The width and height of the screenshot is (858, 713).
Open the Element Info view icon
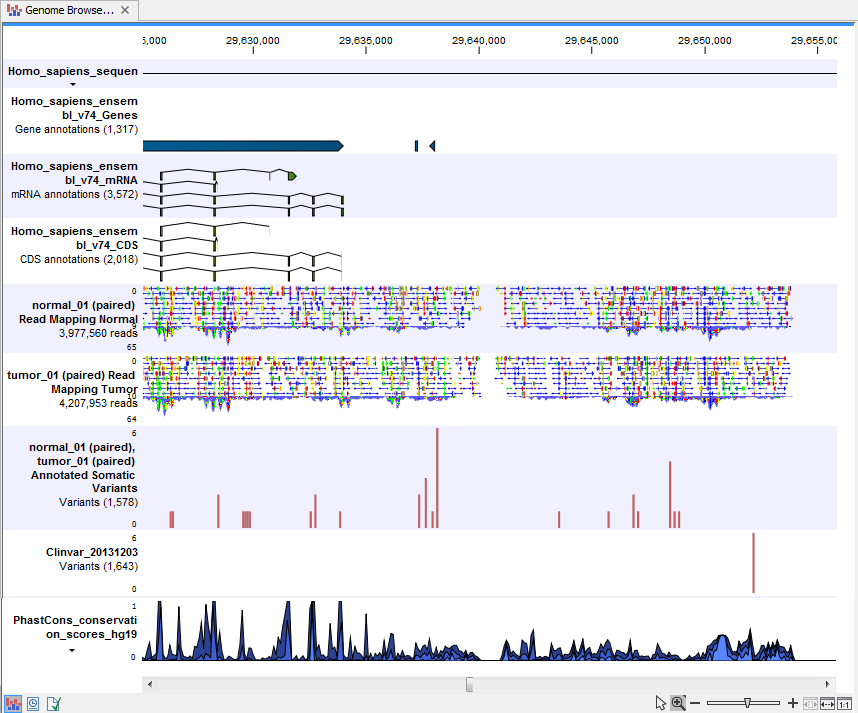pyautogui.click(x=52, y=703)
